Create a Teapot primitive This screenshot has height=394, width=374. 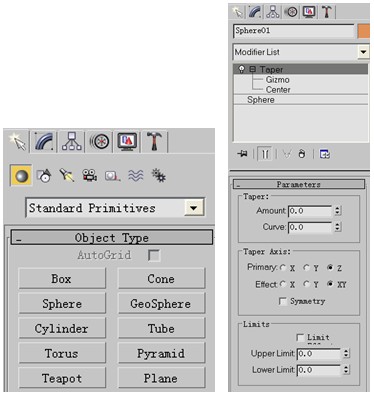coord(62,378)
